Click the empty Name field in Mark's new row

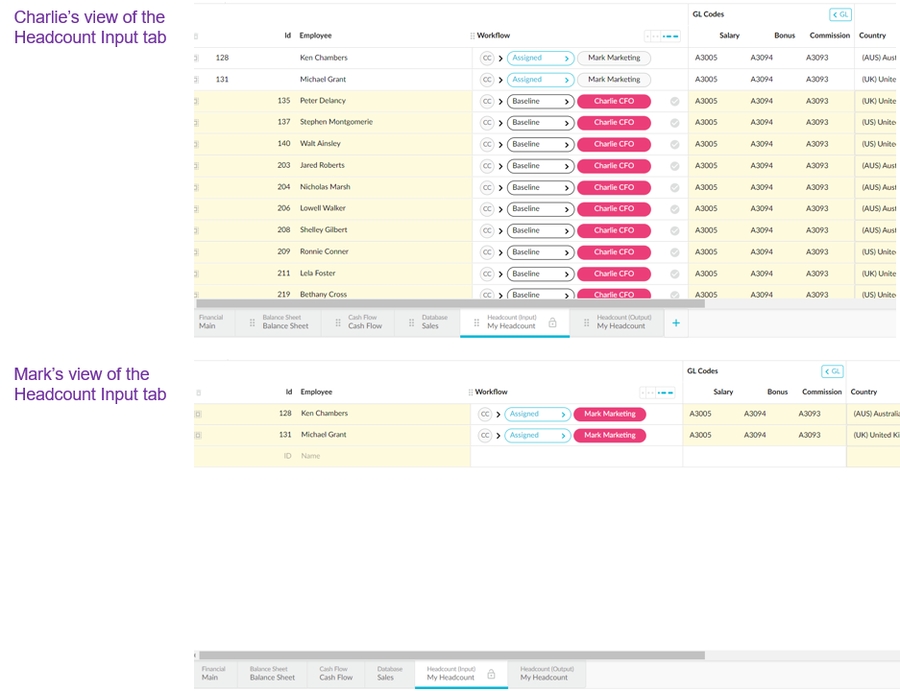click(311, 456)
